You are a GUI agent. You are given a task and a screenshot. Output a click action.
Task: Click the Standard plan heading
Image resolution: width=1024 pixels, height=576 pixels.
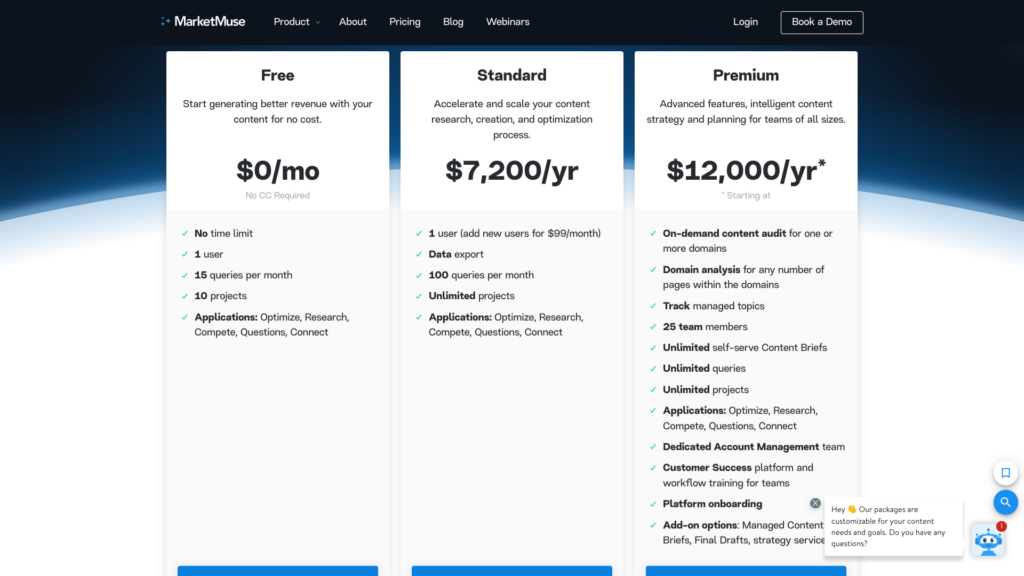click(x=511, y=75)
